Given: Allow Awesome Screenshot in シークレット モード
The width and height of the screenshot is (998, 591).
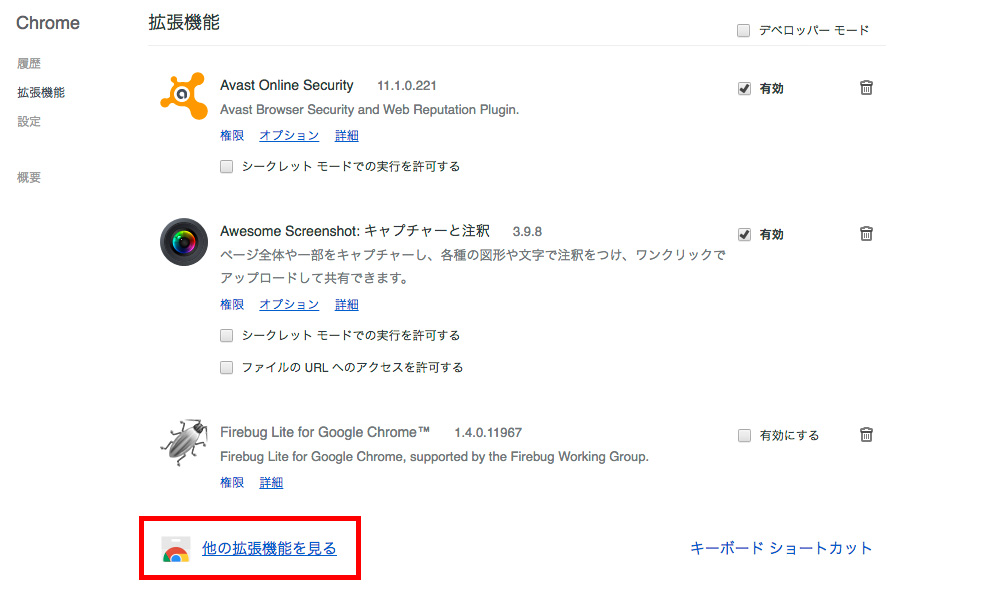Looking at the screenshot, I should tap(227, 335).
